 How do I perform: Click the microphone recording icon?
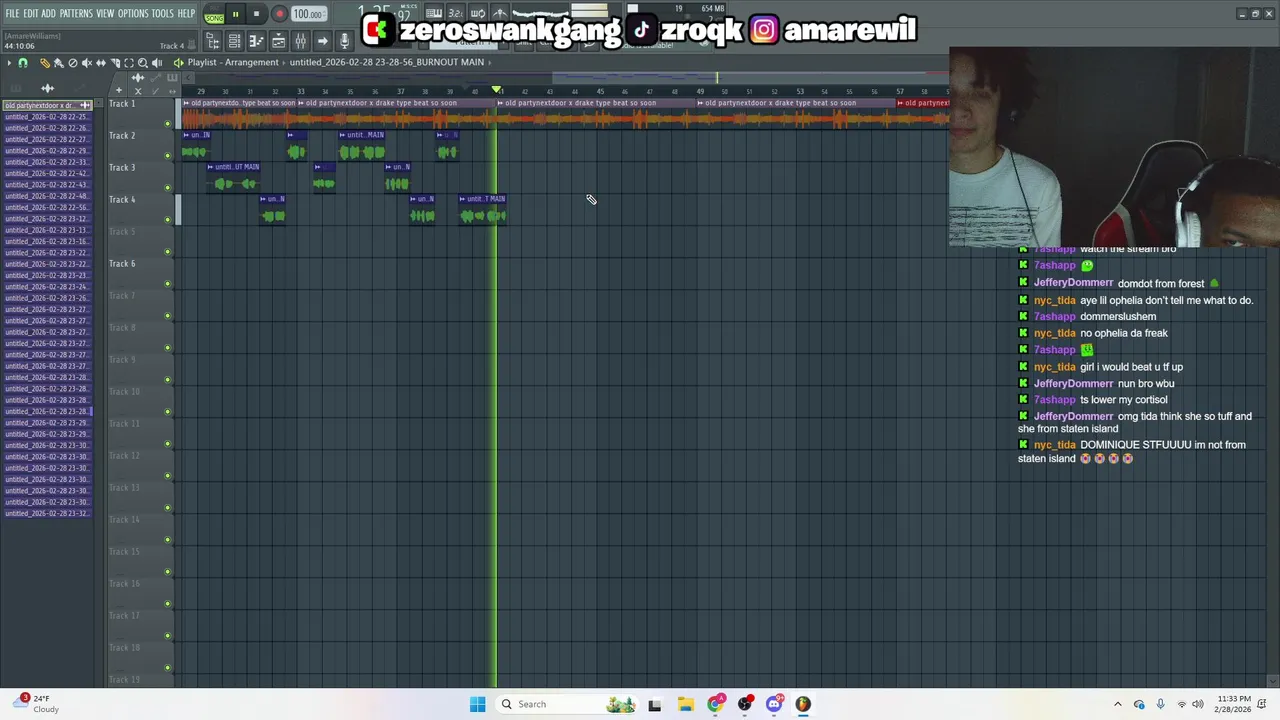pyautogui.click(x=344, y=41)
